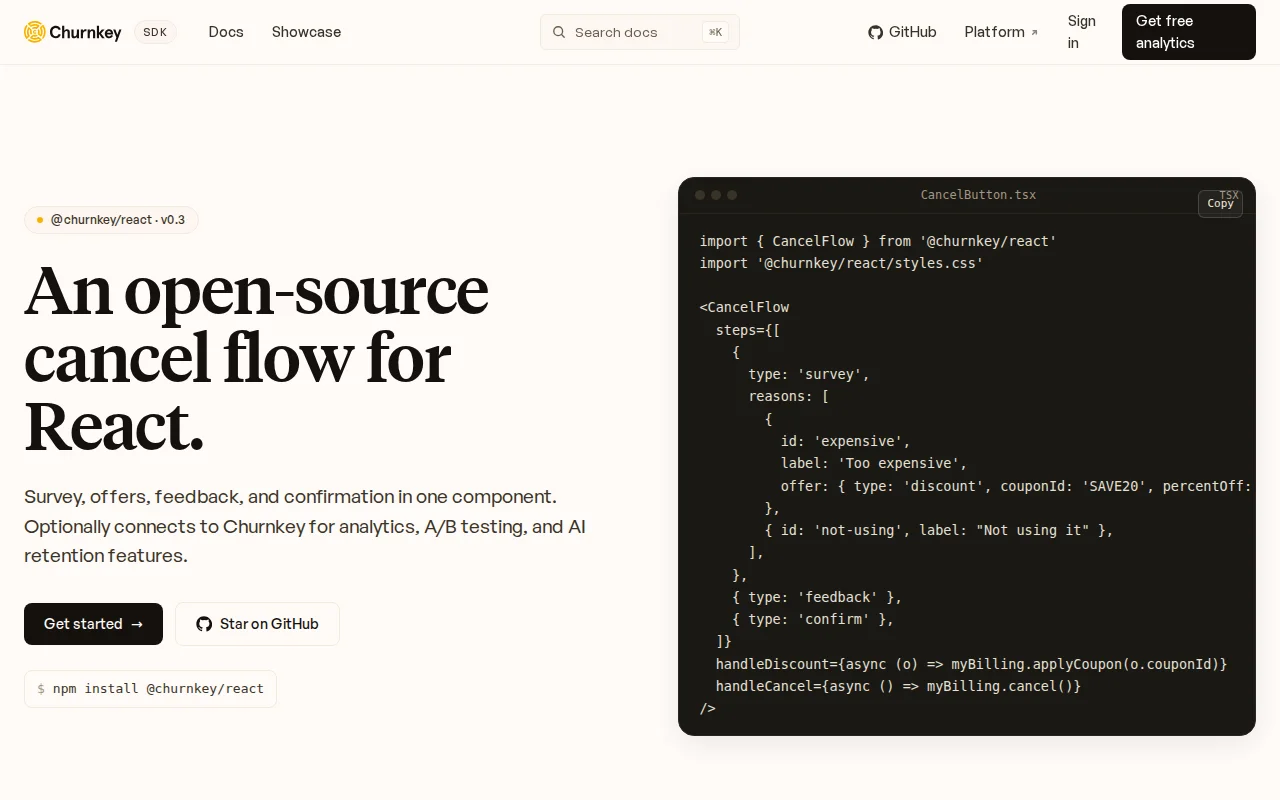Click the ⌘K shortcut badge
Viewport: 1280px width, 800px height.
(x=715, y=32)
